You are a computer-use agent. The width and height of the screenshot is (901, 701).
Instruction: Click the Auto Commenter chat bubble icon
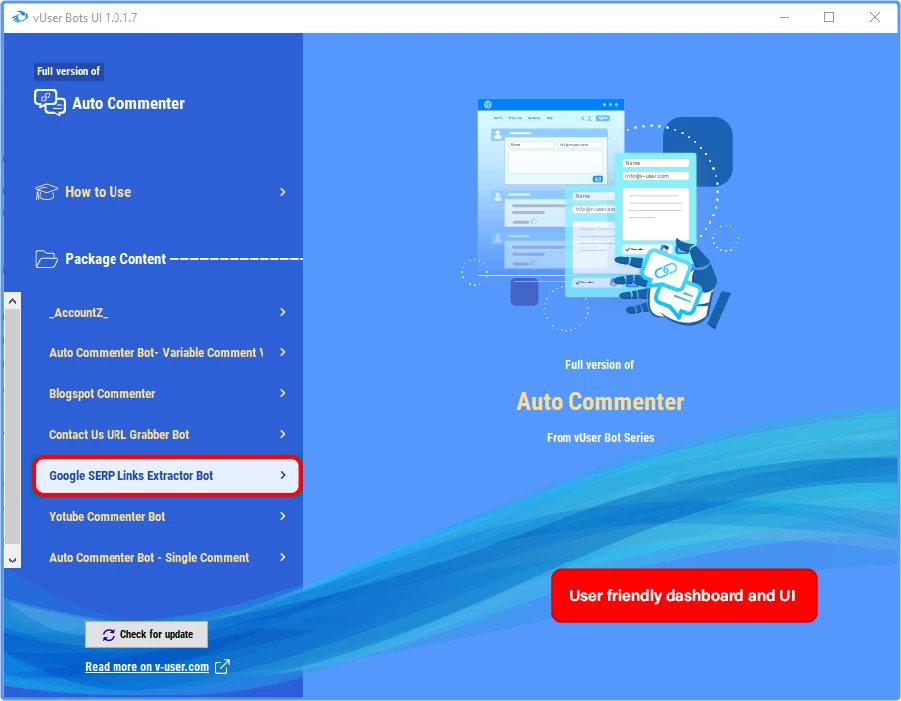tap(50, 103)
